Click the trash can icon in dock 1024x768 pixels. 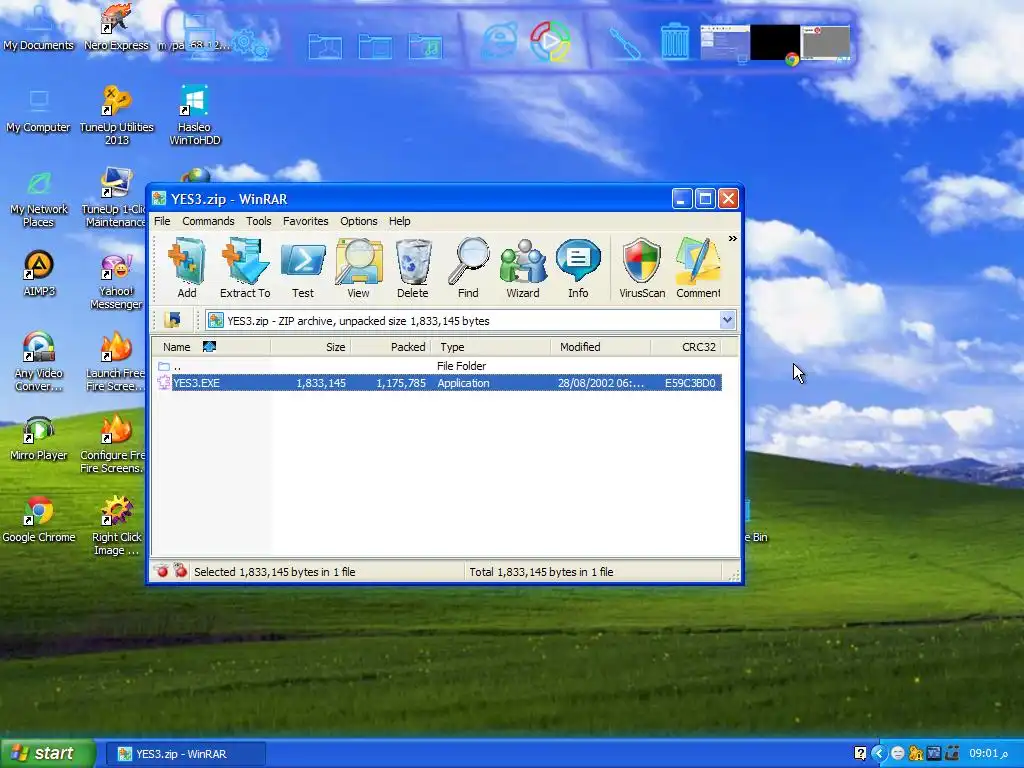675,42
